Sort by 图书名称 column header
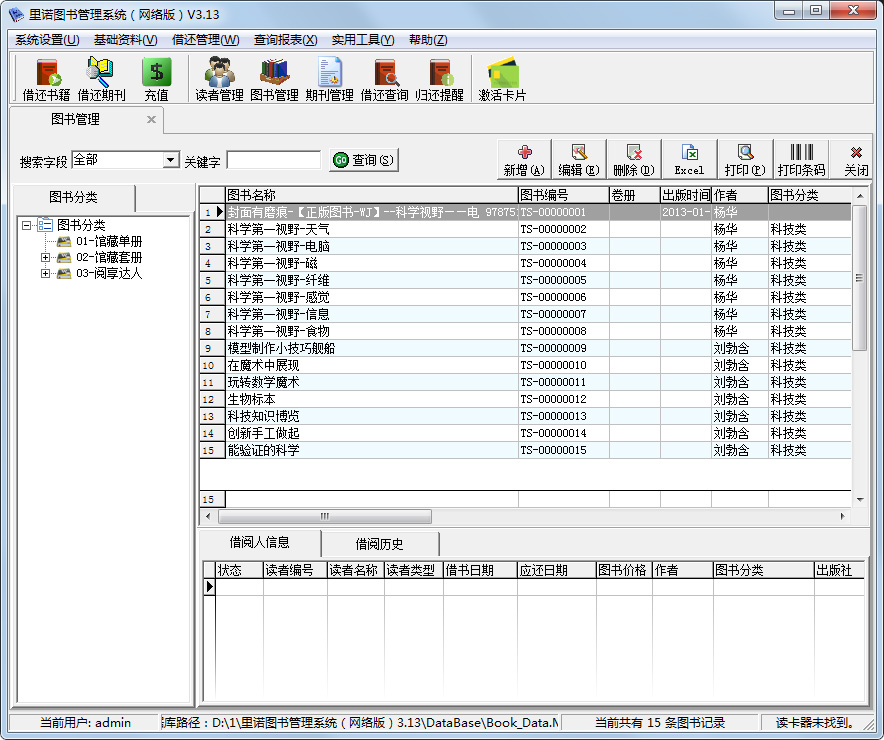 click(372, 195)
